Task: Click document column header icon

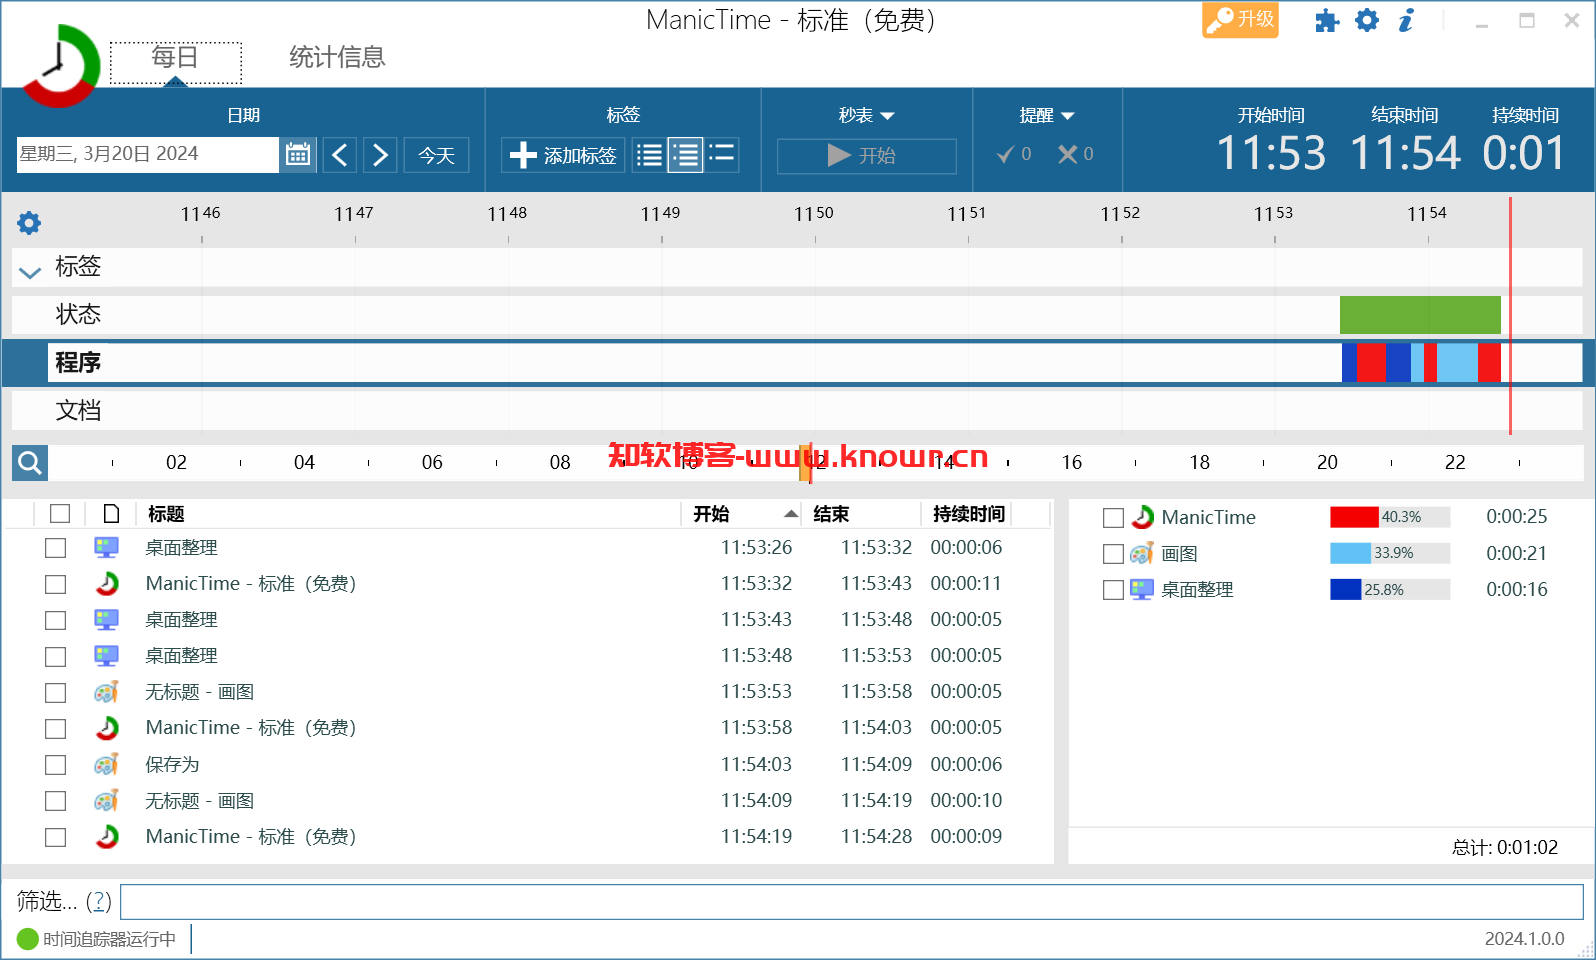Action: (111, 513)
